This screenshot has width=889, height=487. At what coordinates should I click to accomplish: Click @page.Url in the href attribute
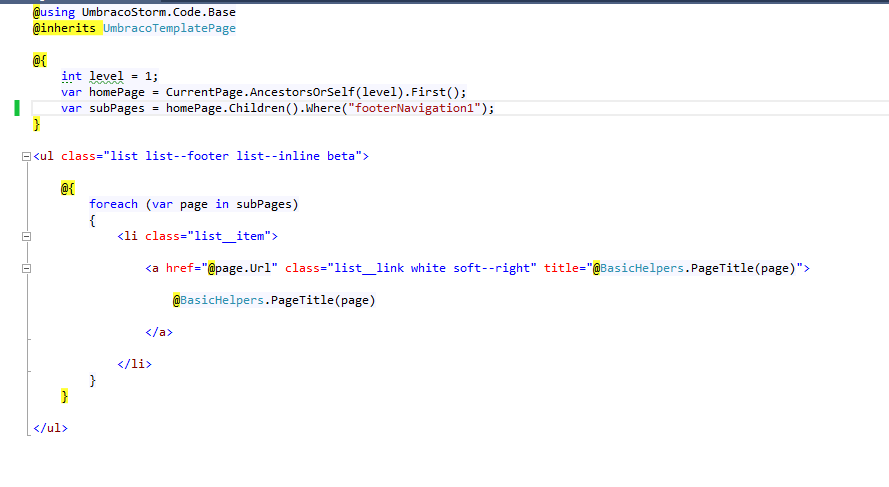coord(240,268)
